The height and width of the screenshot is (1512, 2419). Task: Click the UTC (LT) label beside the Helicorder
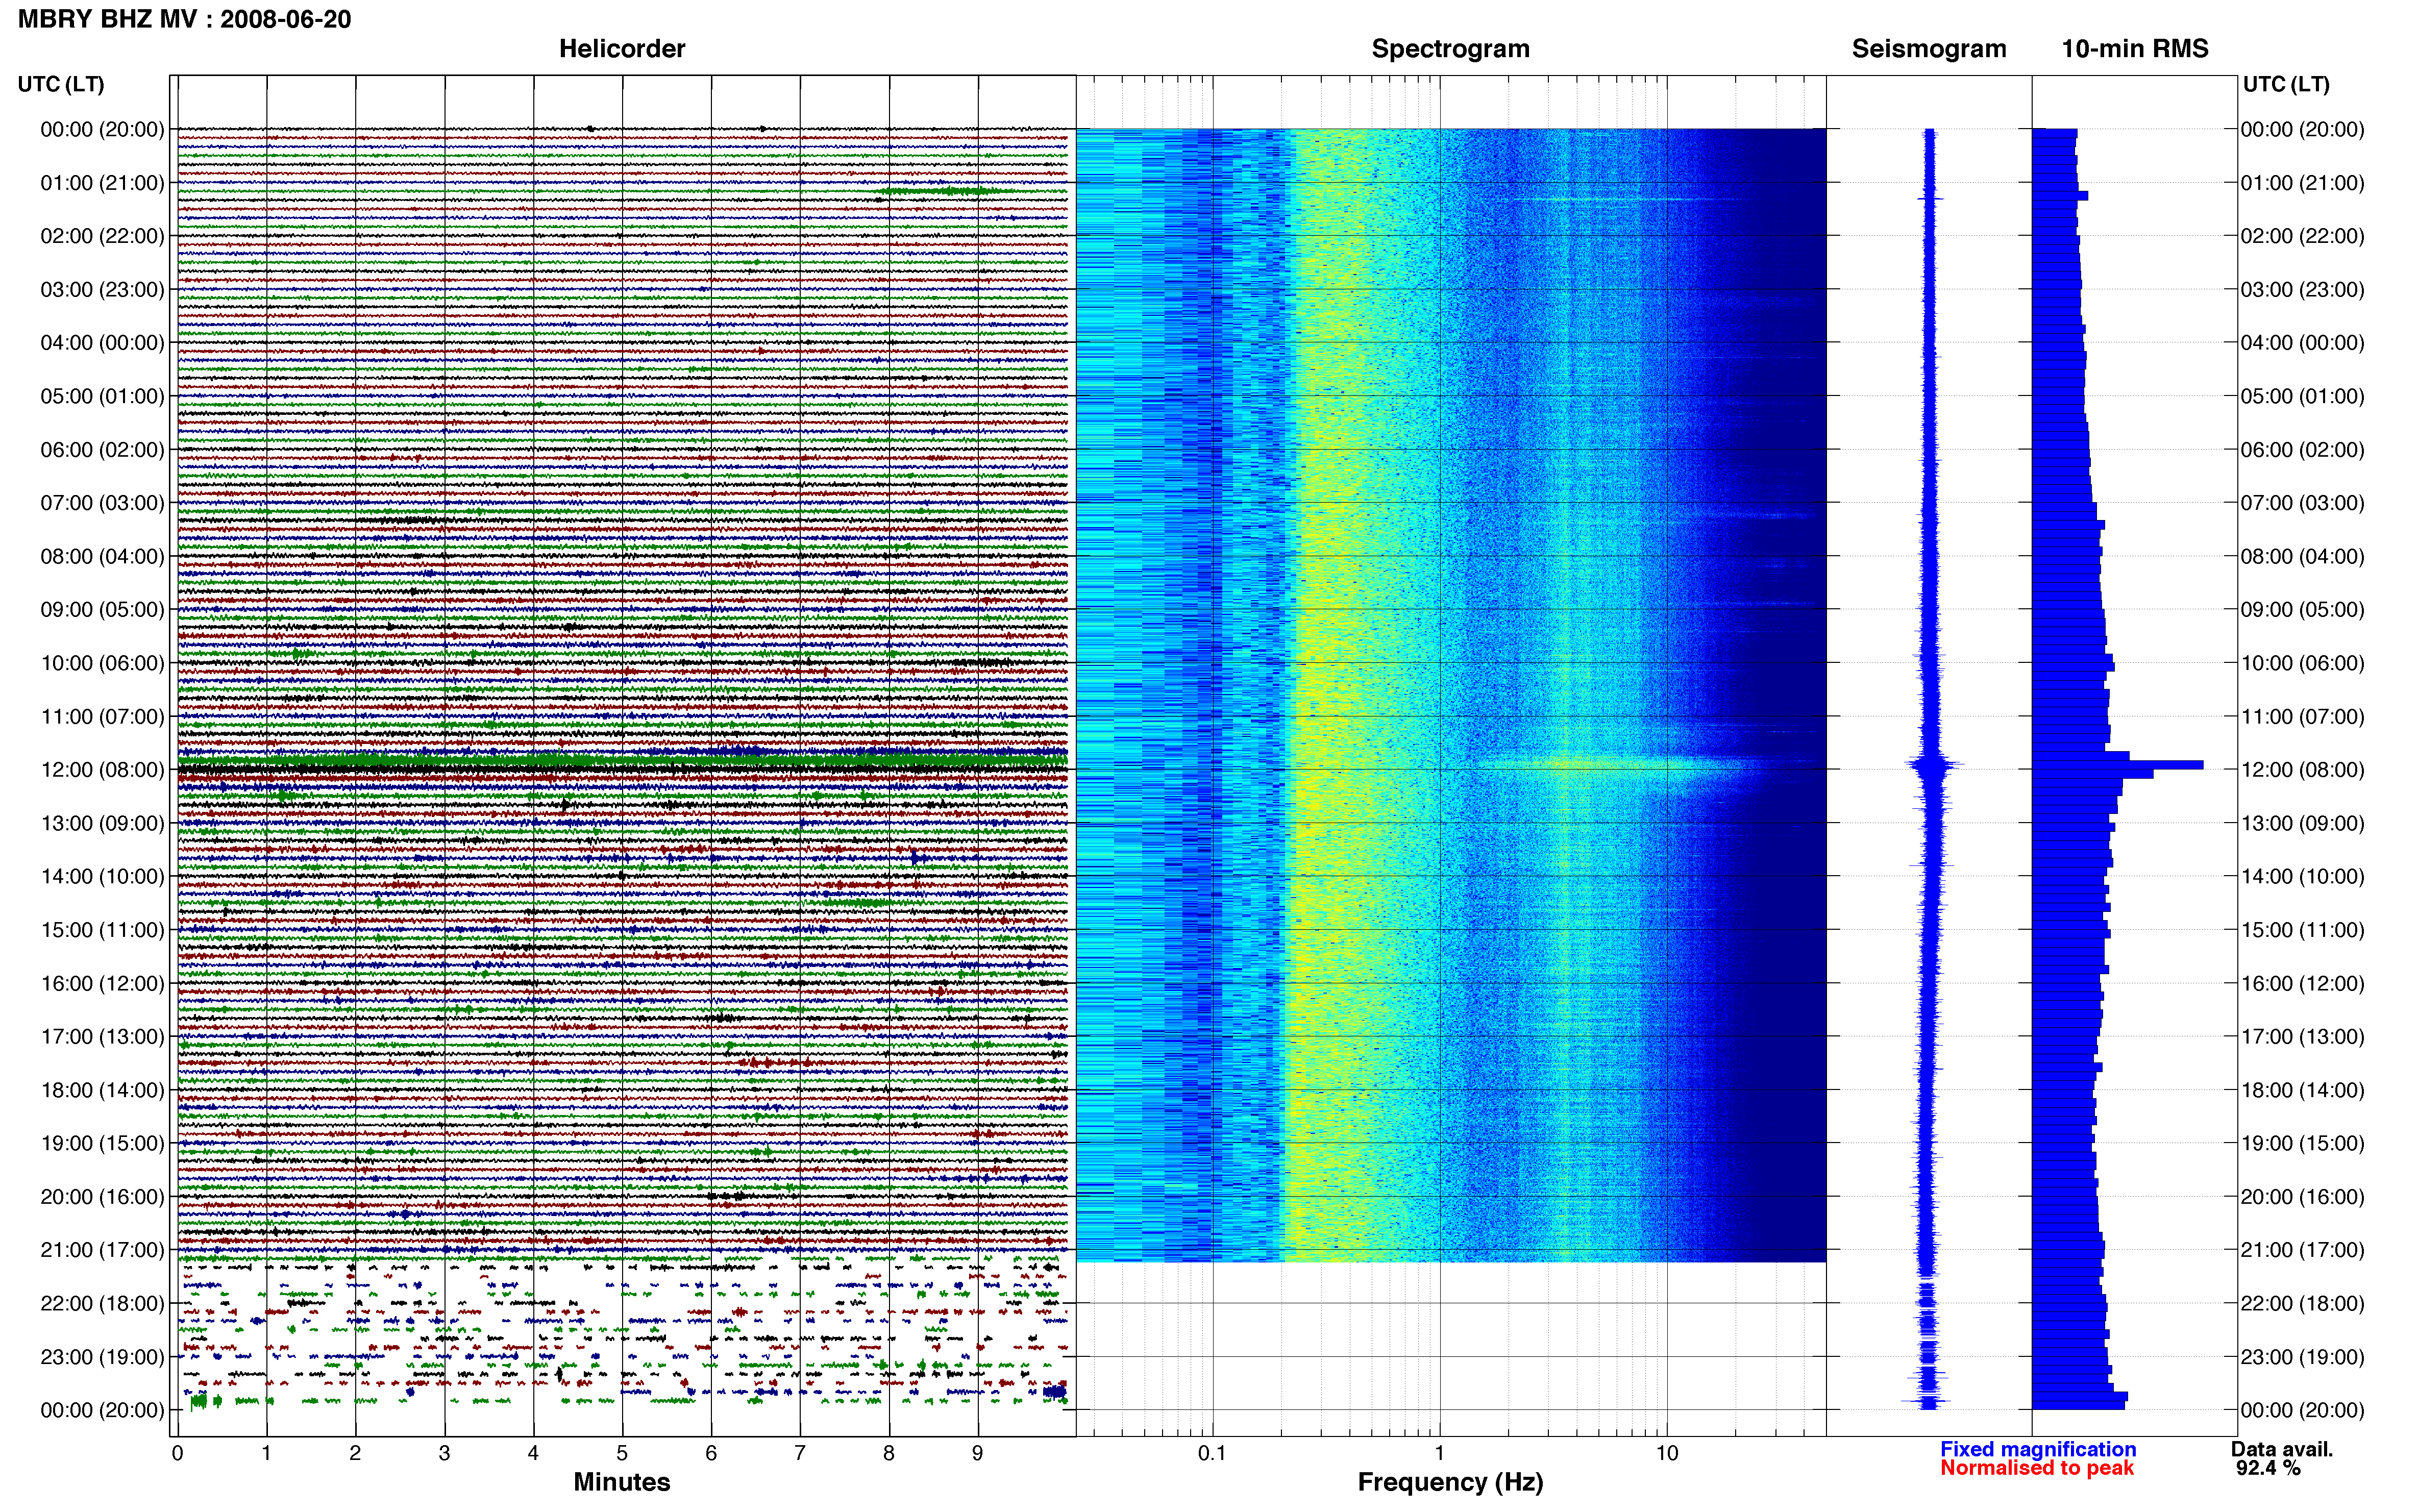61,84
